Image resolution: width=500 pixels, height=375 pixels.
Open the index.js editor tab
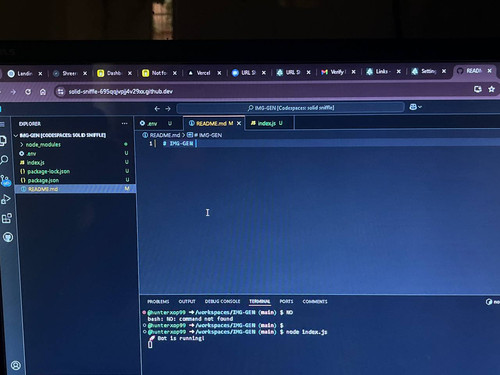(x=270, y=123)
